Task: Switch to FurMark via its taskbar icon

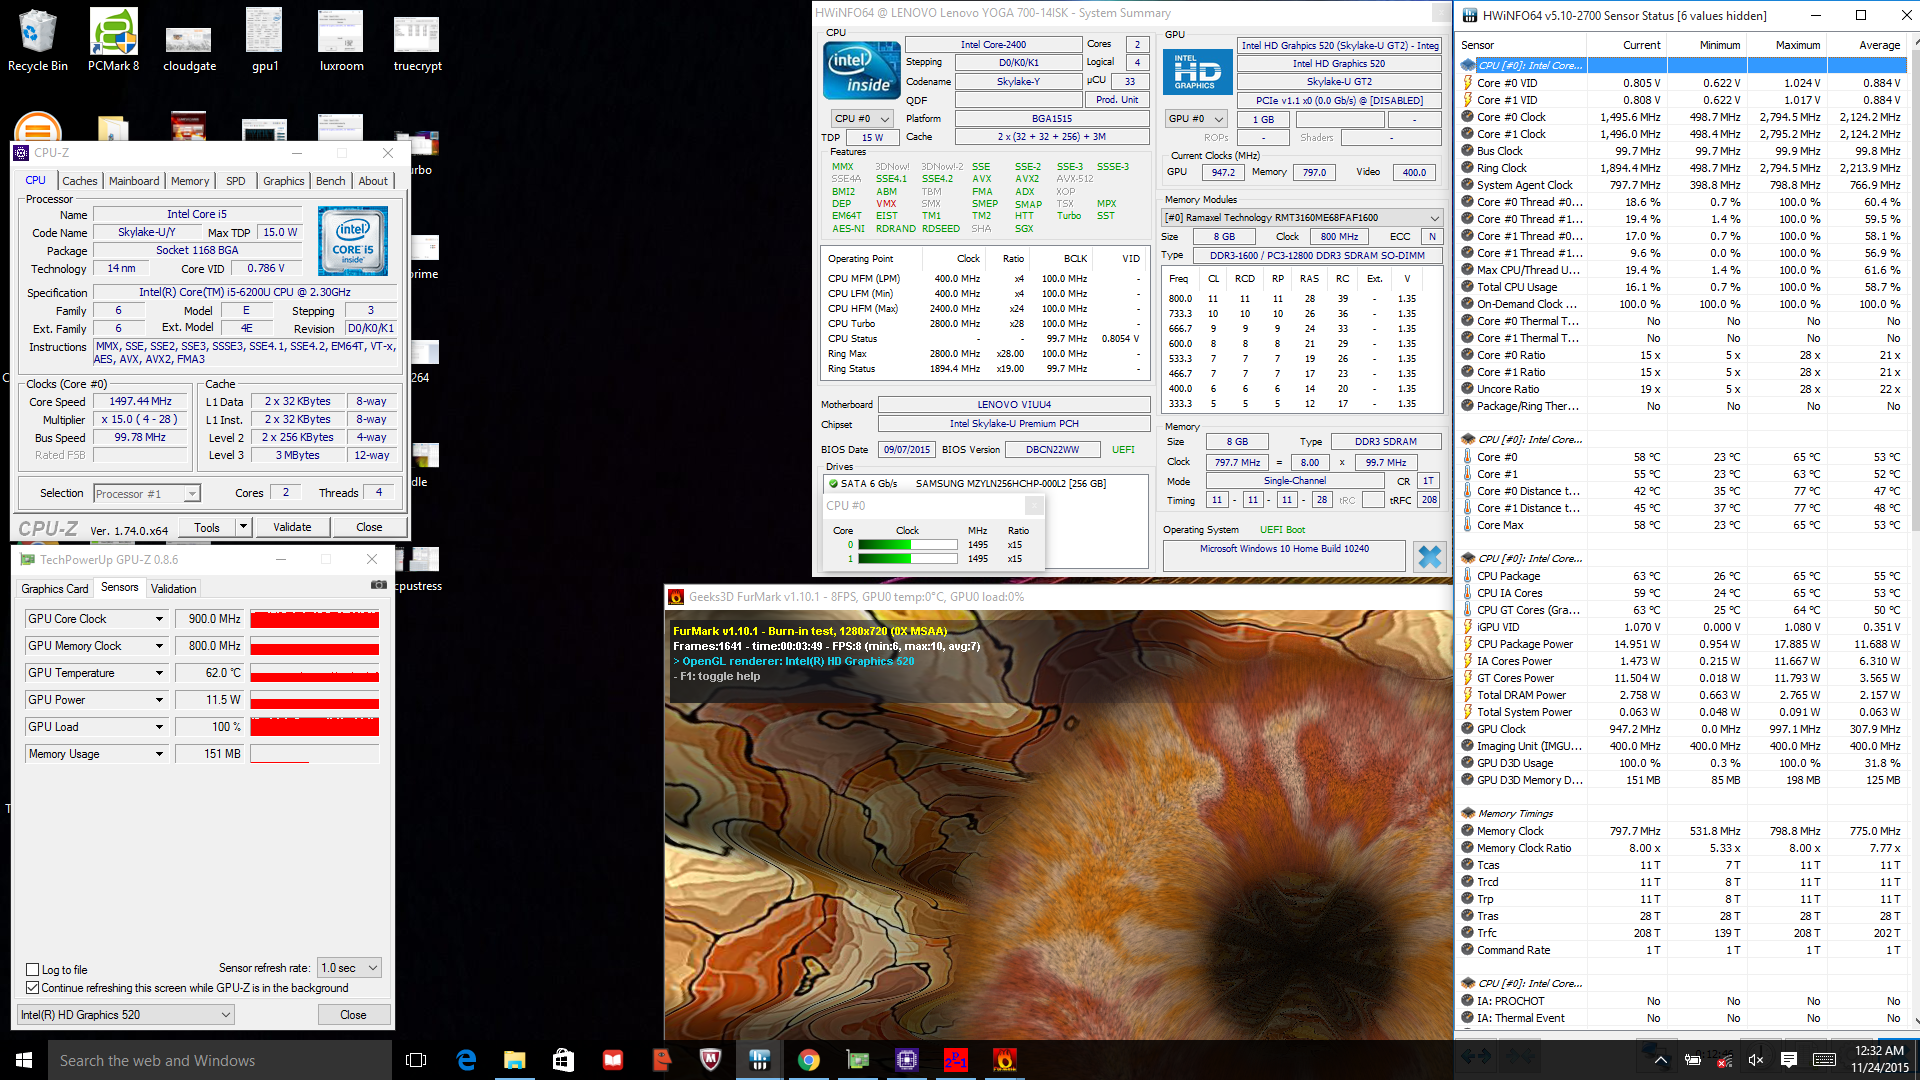Action: (x=1004, y=1060)
